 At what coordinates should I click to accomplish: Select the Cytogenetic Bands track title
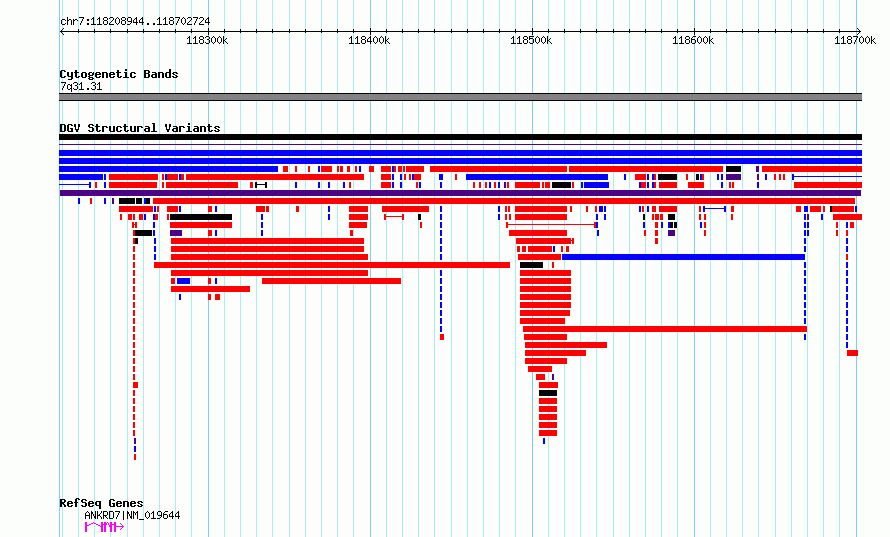119,74
